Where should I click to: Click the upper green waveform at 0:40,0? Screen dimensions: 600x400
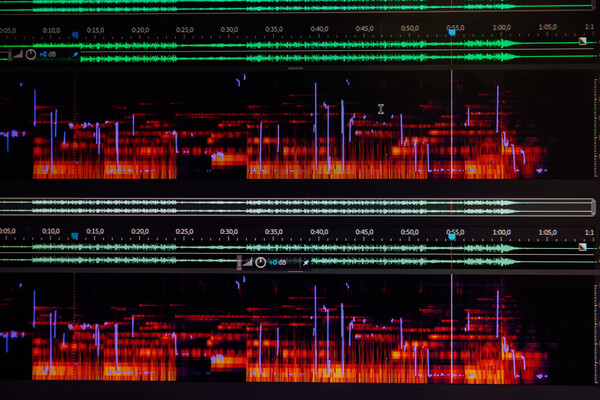[320, 45]
